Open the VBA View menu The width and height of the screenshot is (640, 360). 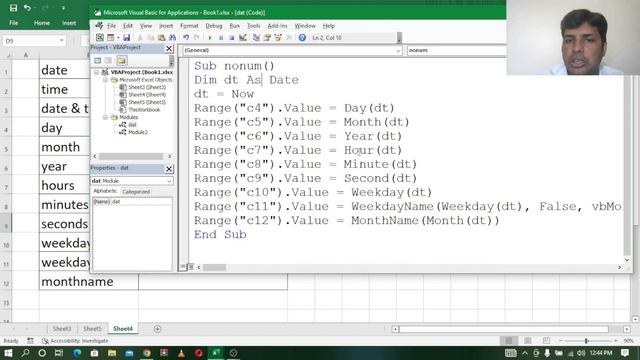(146, 26)
